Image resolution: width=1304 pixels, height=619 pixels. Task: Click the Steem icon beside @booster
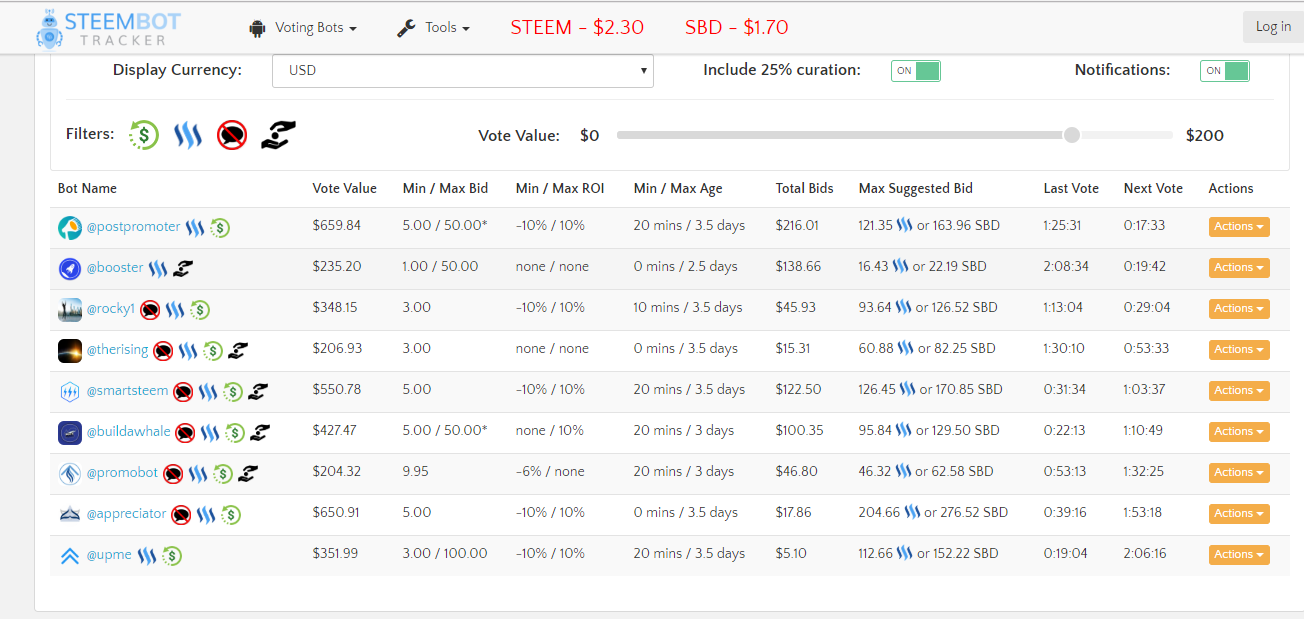coord(158,268)
